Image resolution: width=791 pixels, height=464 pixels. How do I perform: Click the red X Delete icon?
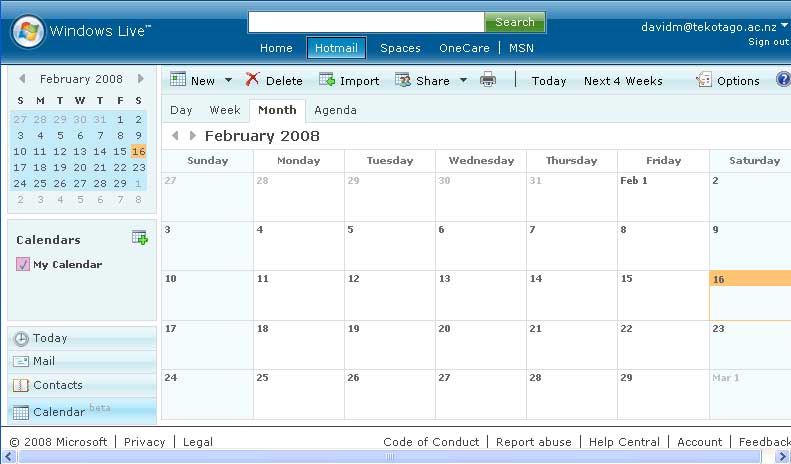[x=252, y=79]
